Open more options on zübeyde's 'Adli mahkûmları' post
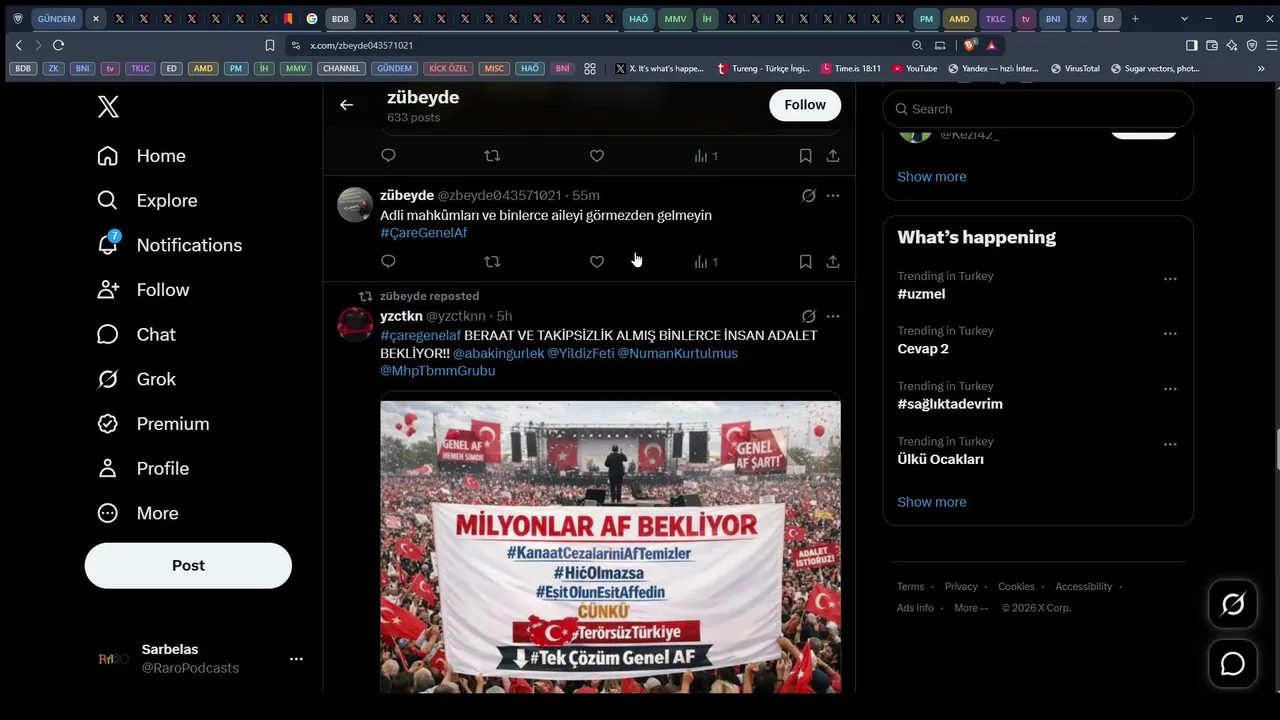The width and height of the screenshot is (1280, 720). pos(833,196)
